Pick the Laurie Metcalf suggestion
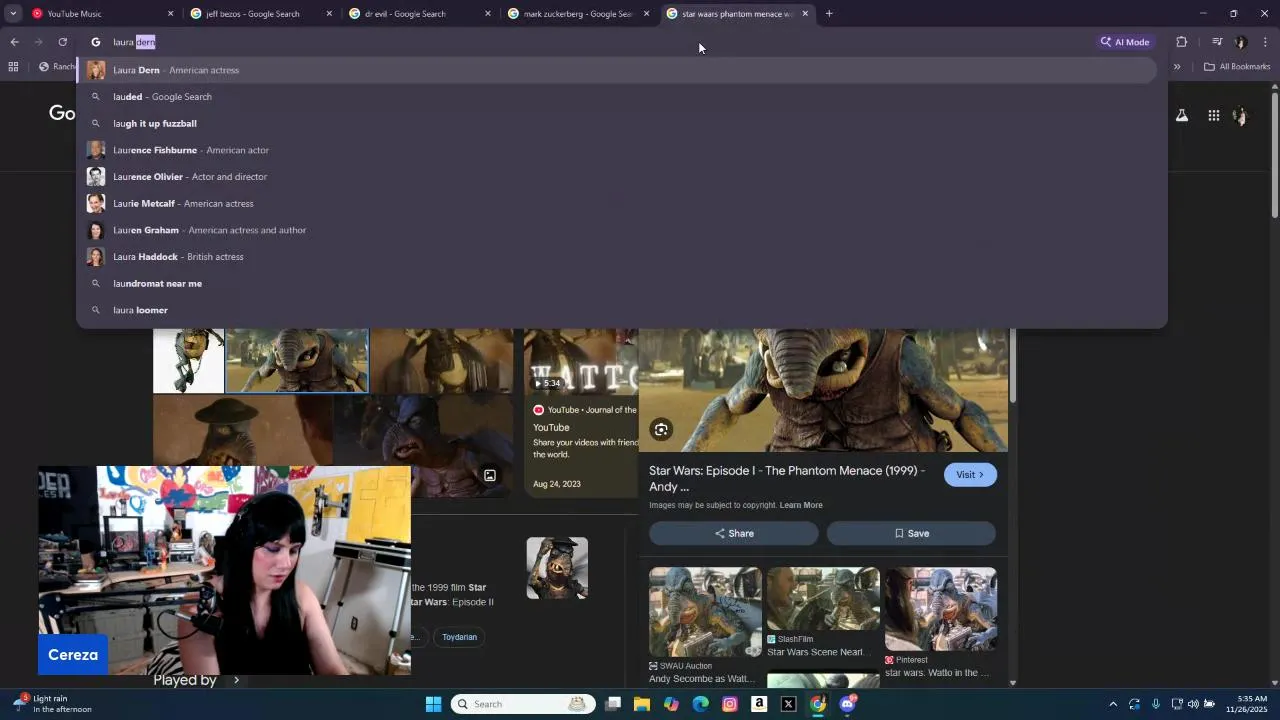Image resolution: width=1280 pixels, height=720 pixels. pyautogui.click(x=617, y=203)
